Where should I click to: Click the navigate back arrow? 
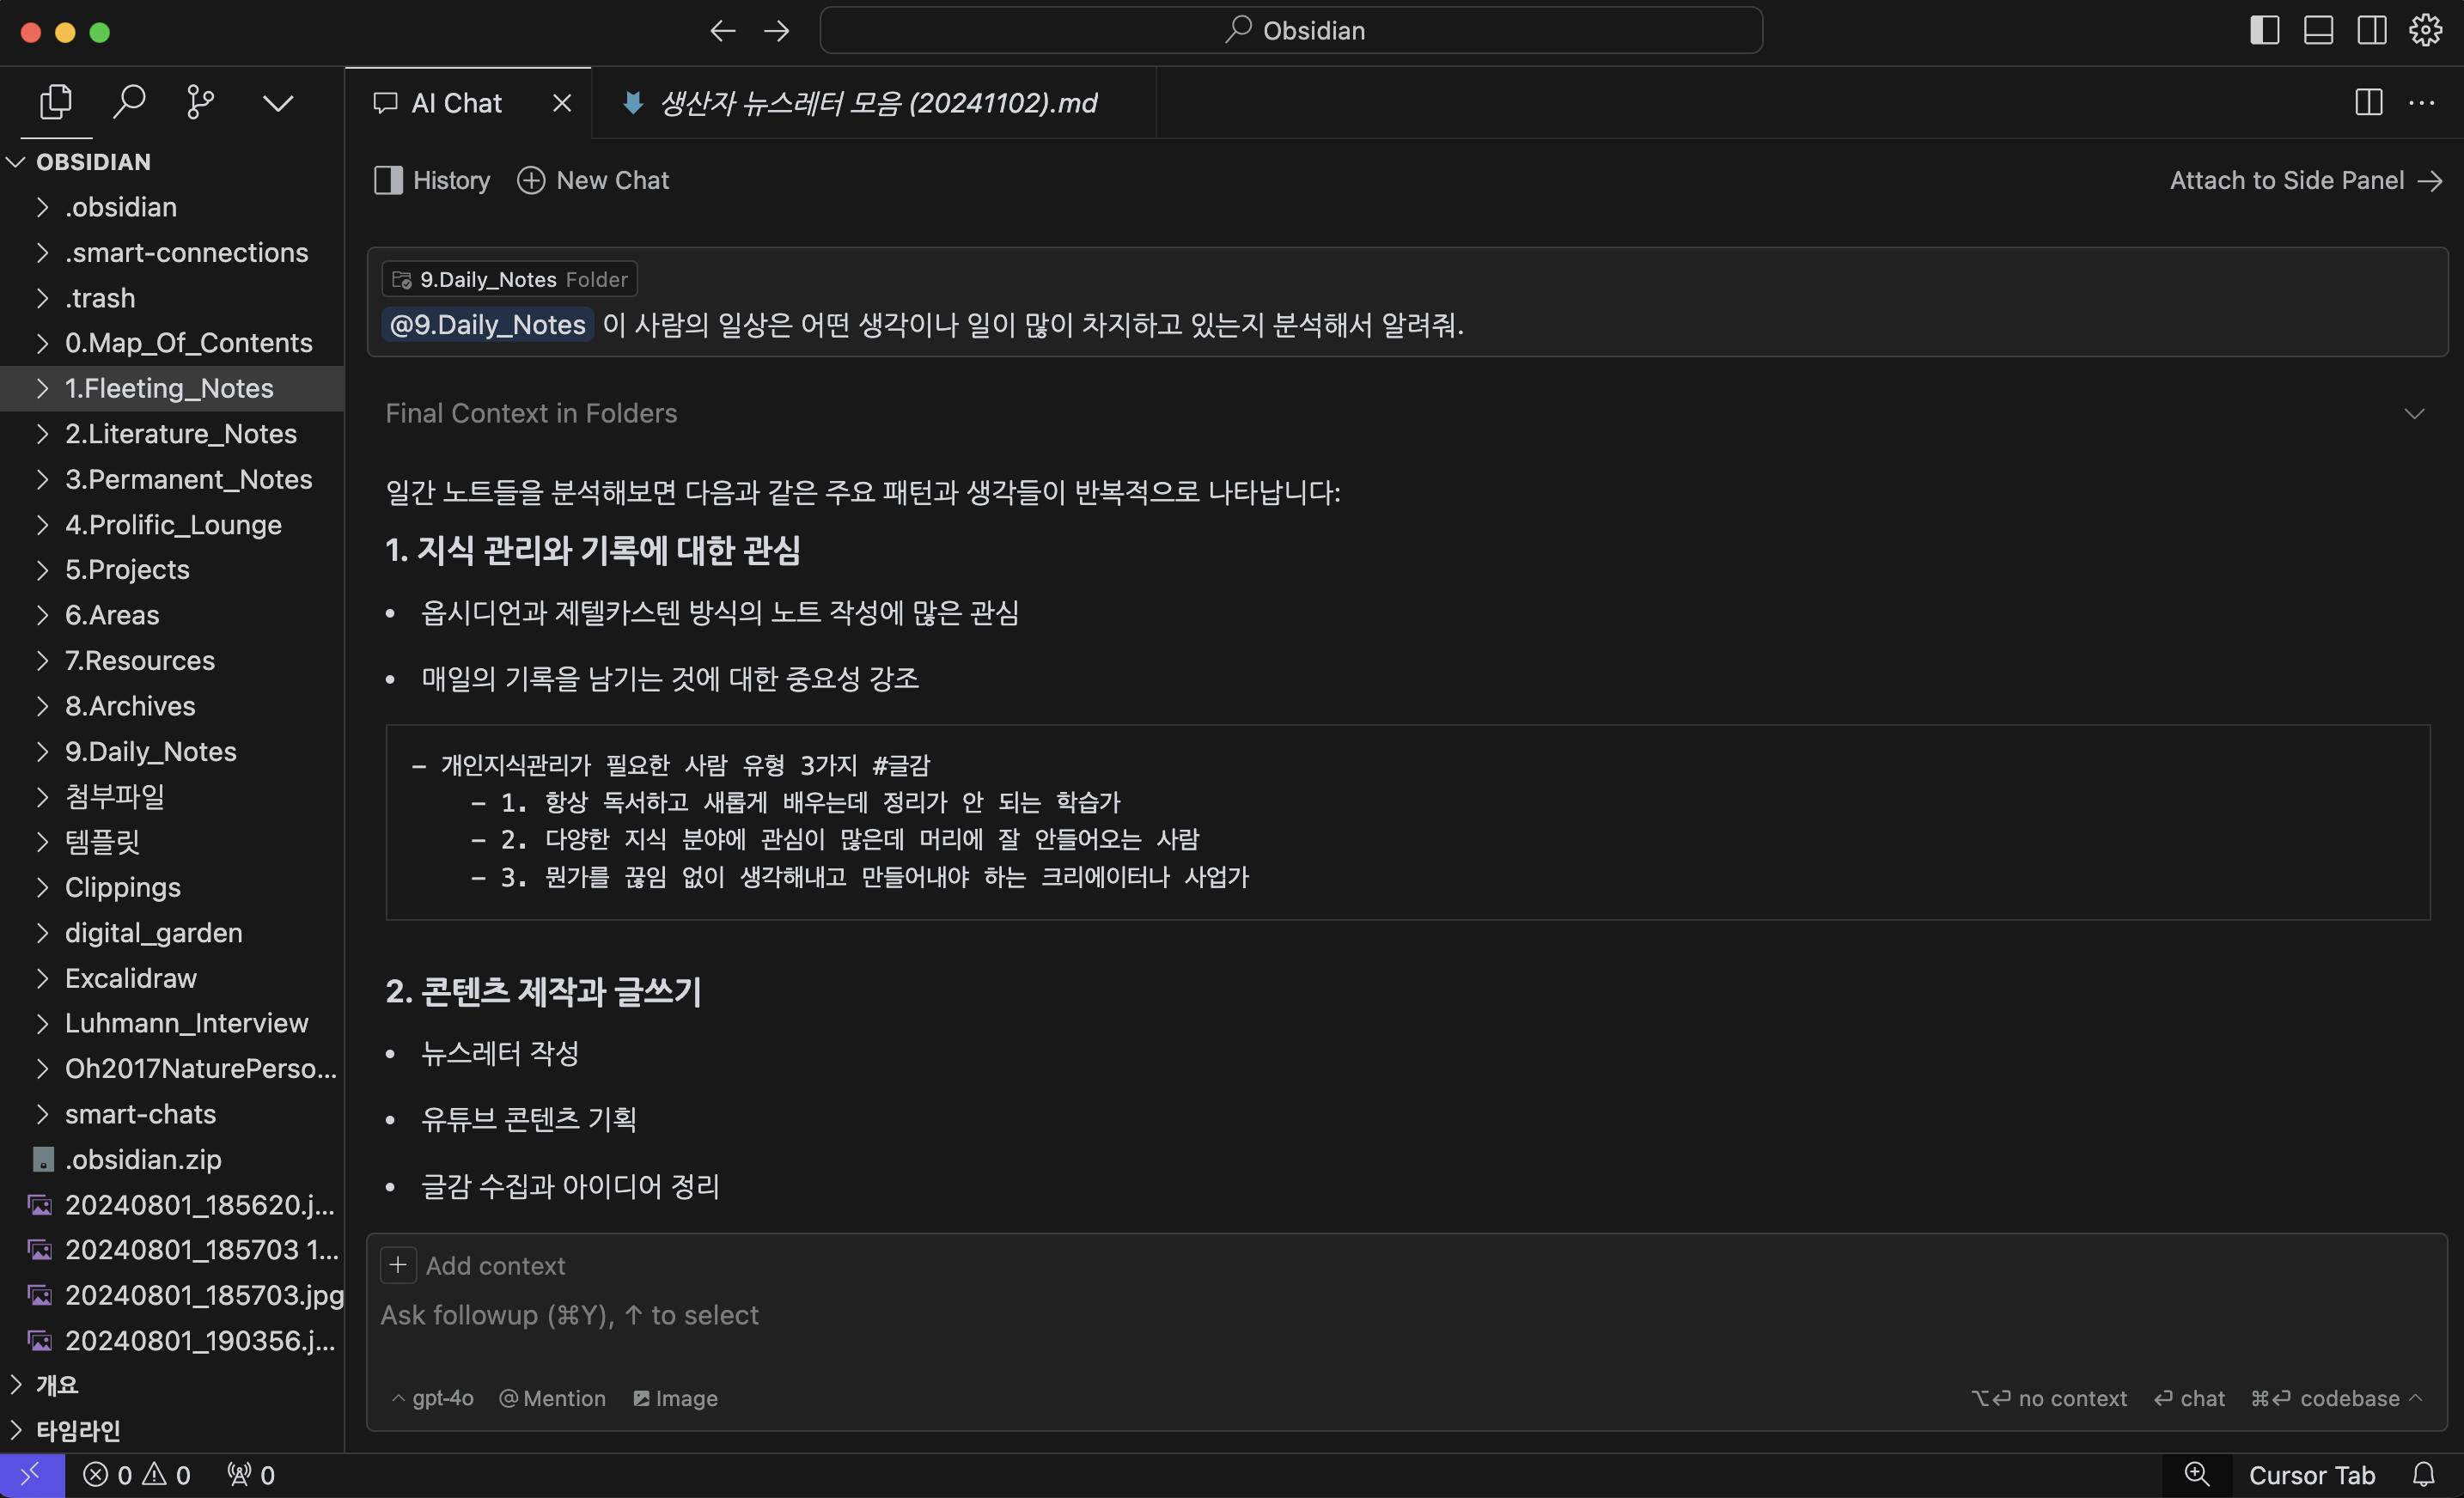pos(722,31)
